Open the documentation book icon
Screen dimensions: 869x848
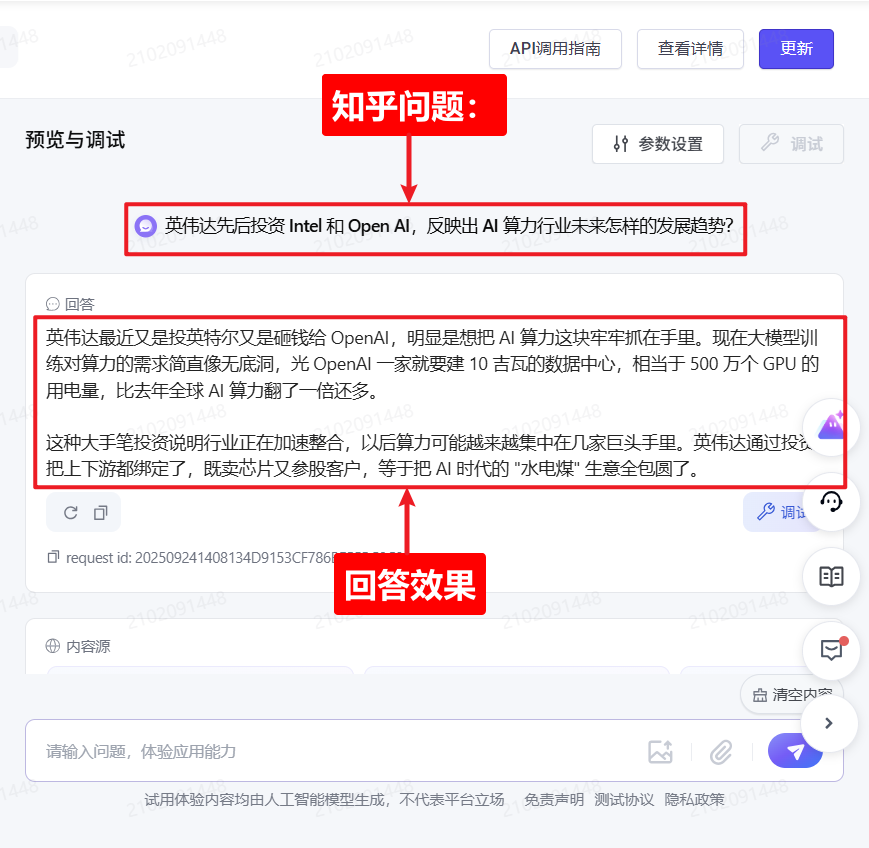pos(831,576)
